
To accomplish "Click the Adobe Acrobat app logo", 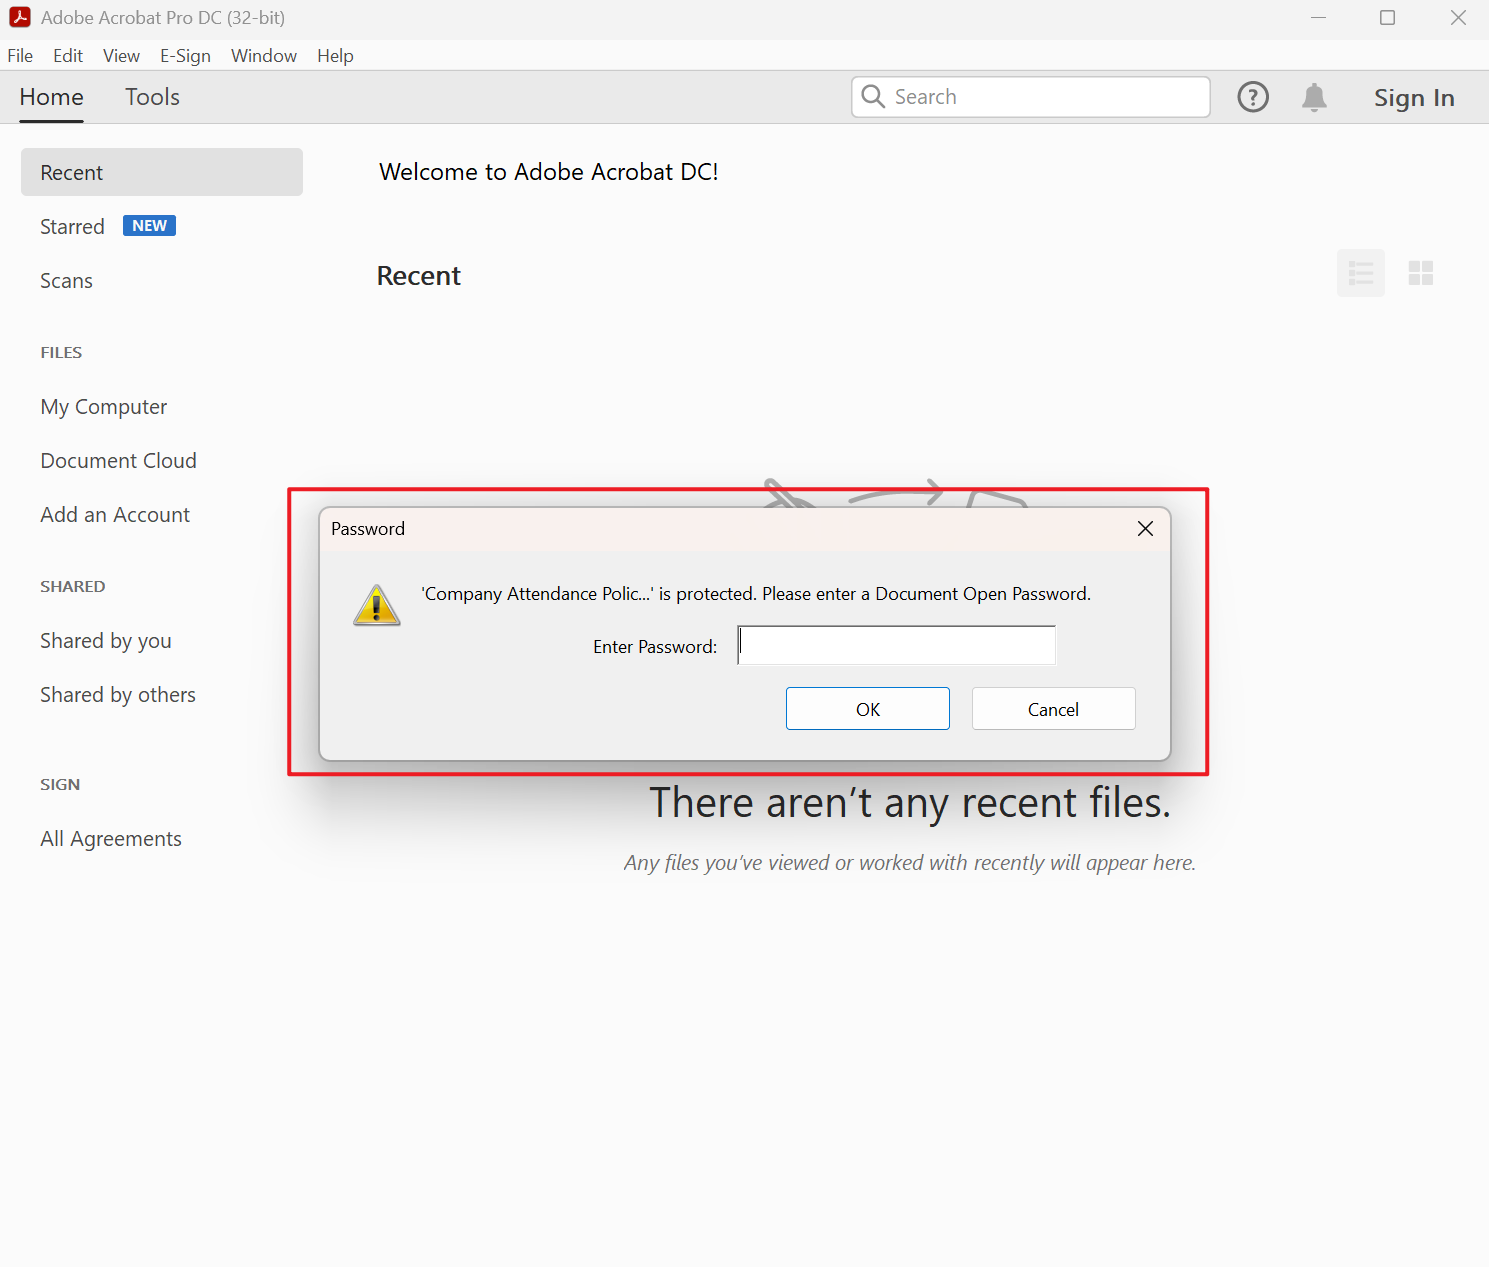I will 20,17.
